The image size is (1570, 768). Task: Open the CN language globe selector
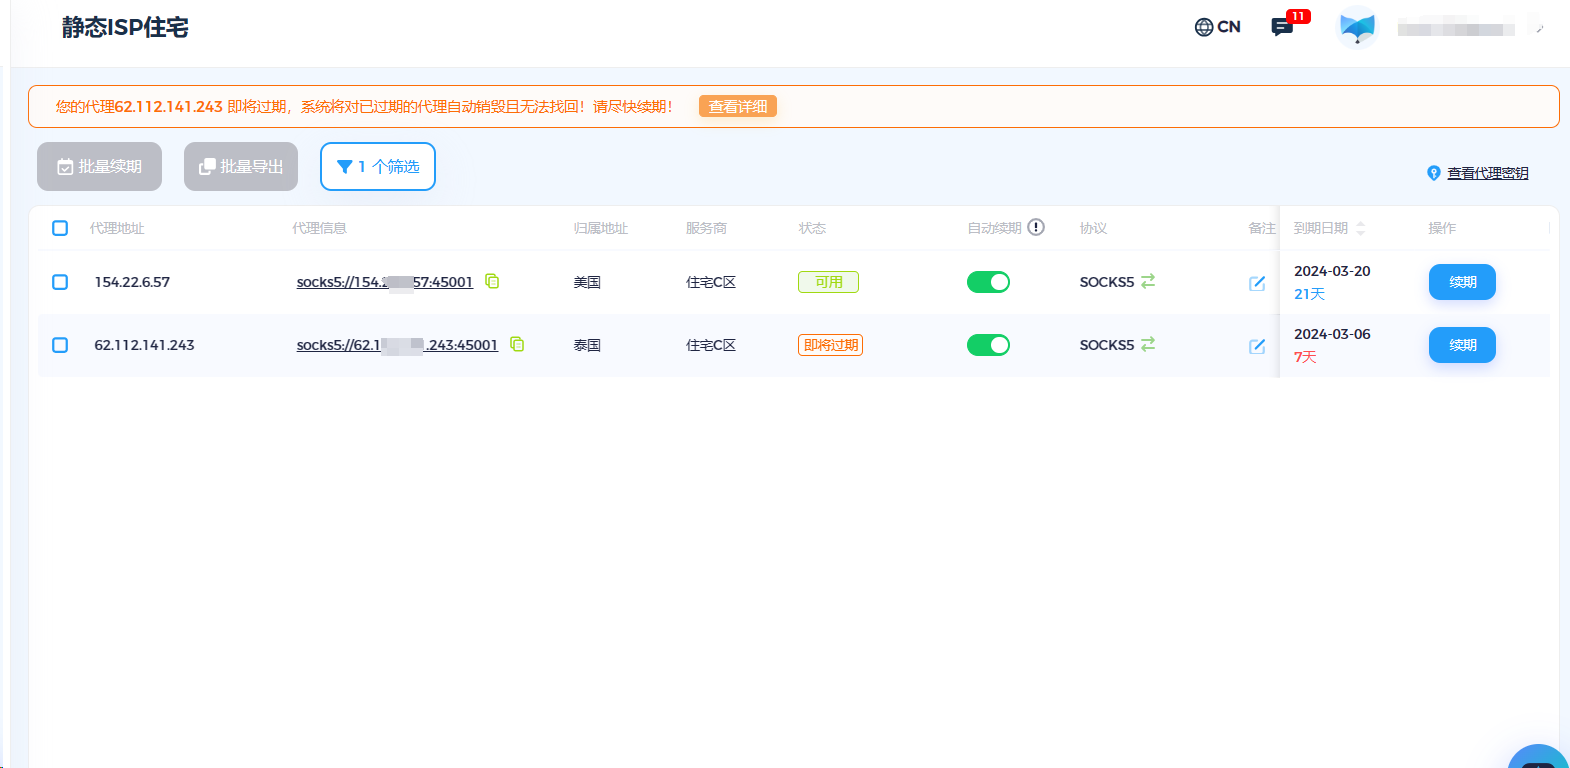click(x=1217, y=27)
